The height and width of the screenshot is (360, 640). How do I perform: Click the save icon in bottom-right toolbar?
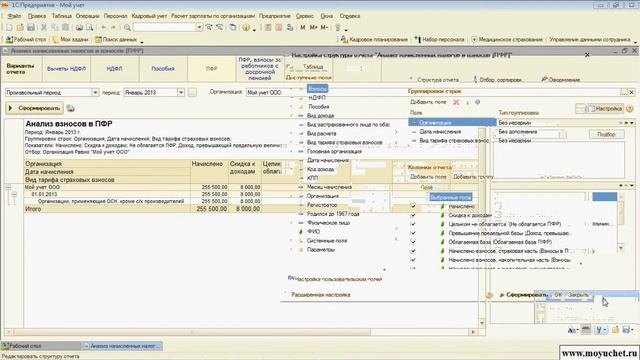point(627,330)
